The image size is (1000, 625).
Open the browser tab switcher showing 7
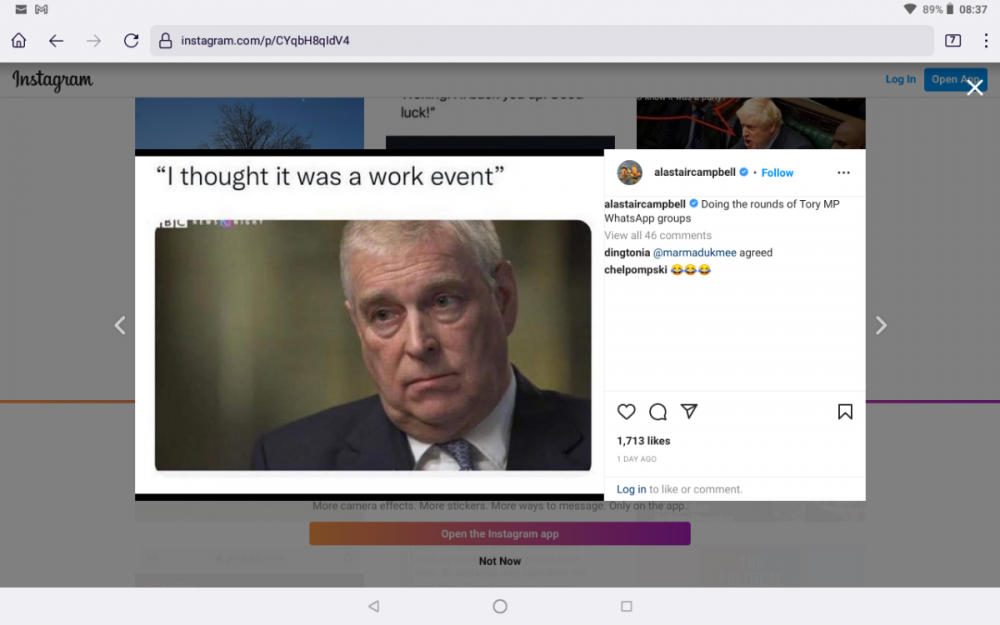953,41
